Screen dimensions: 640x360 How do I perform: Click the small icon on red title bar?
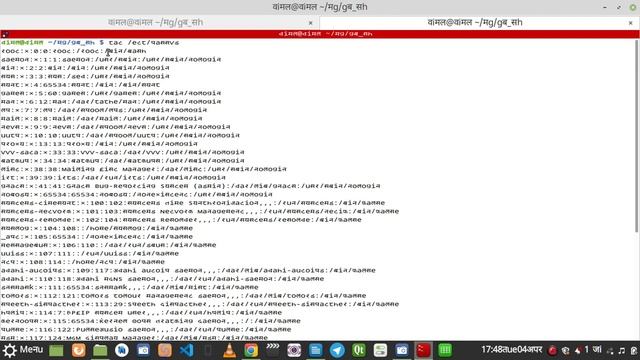[4, 34]
